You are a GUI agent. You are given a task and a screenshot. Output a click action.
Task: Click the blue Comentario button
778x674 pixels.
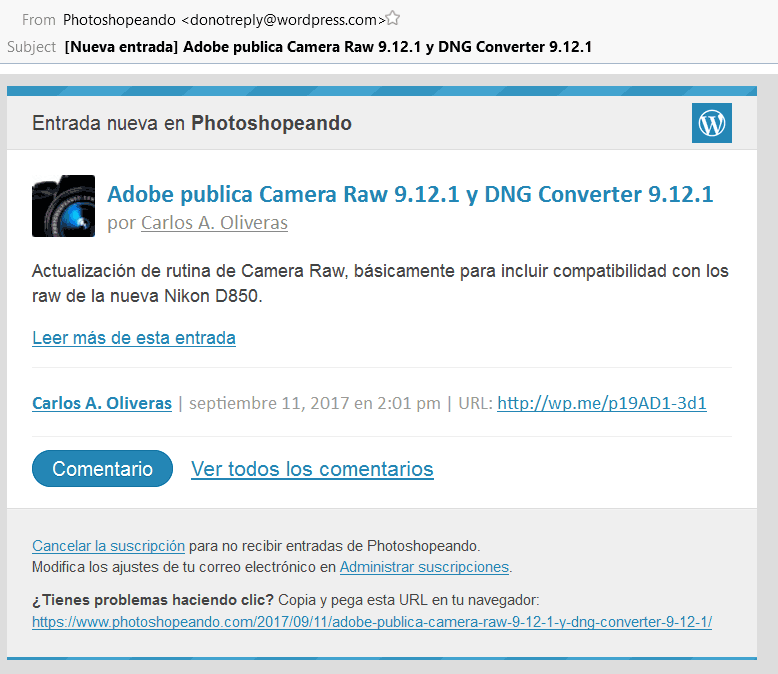pos(102,469)
